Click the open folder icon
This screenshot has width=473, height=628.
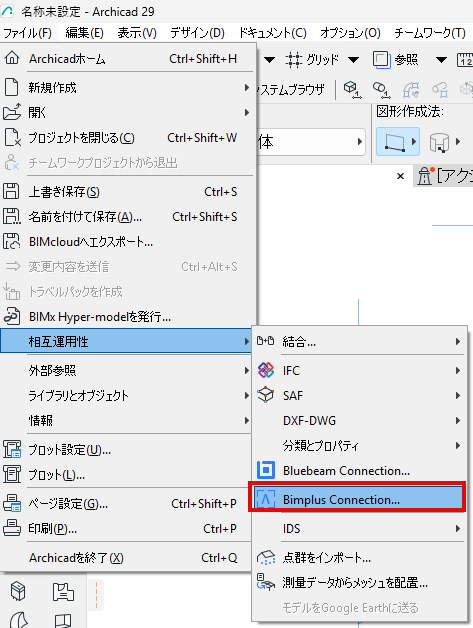point(12,112)
